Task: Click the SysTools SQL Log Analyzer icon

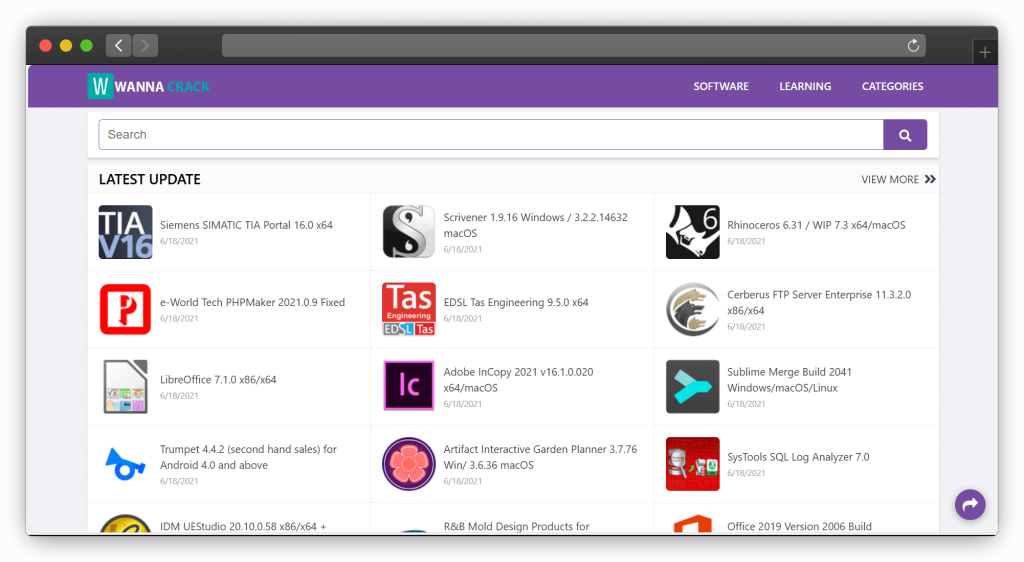Action: tap(692, 463)
